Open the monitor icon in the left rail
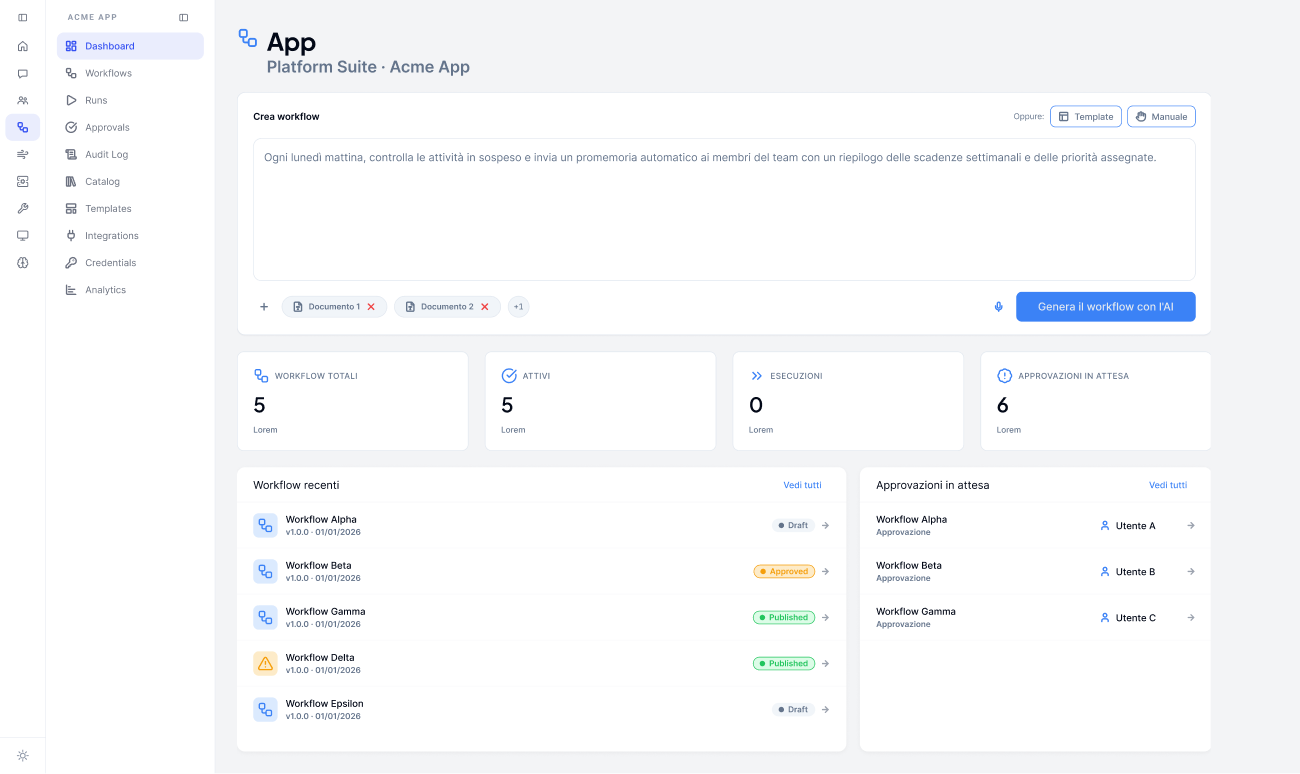The height and width of the screenshot is (774, 1300). (22, 235)
